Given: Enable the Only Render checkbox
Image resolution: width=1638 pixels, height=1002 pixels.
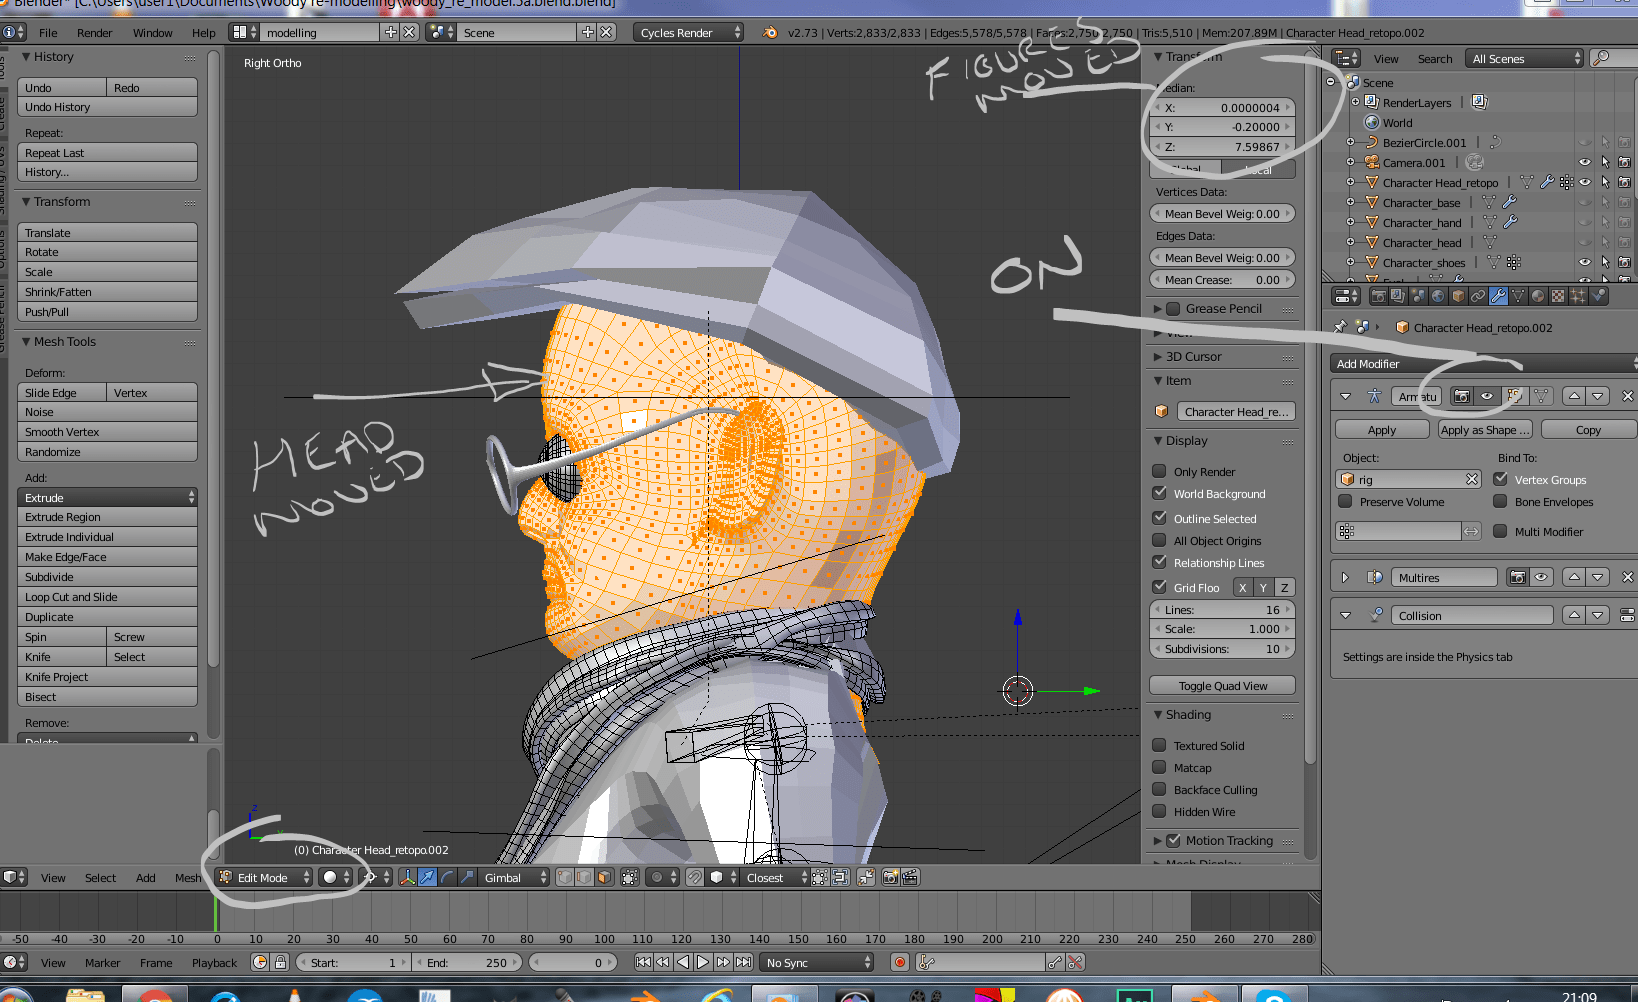Looking at the screenshot, I should coord(1159,471).
